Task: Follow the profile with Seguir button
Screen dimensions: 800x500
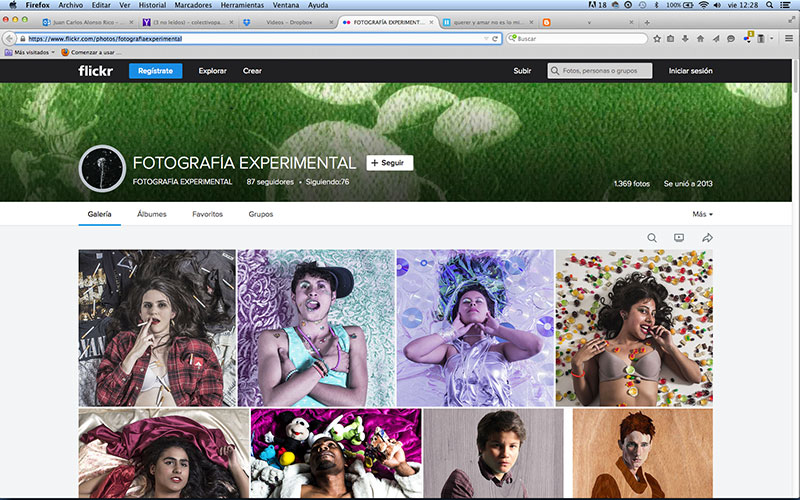Action: pos(389,162)
